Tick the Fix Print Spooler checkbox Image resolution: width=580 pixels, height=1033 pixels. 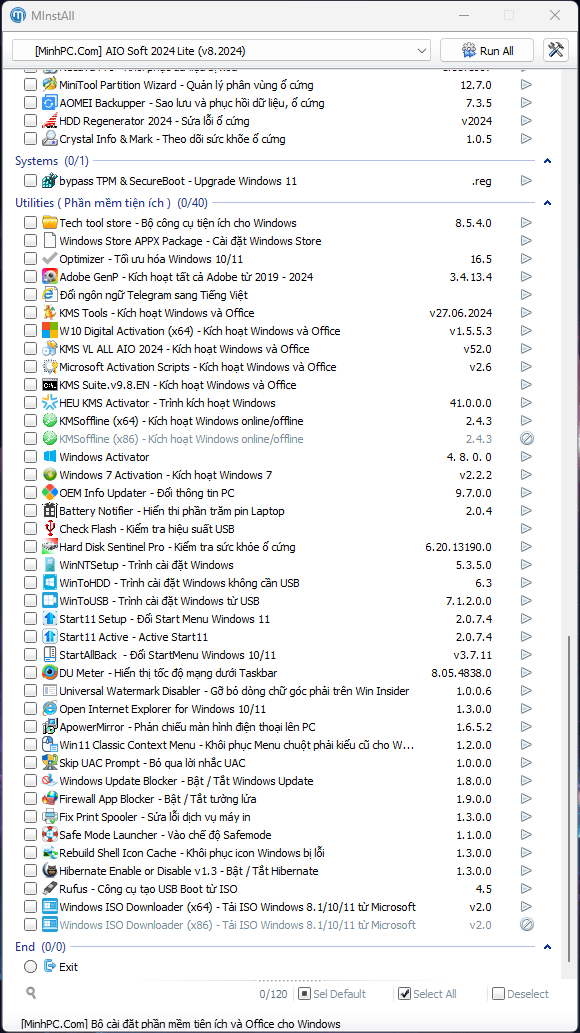[x=30, y=817]
